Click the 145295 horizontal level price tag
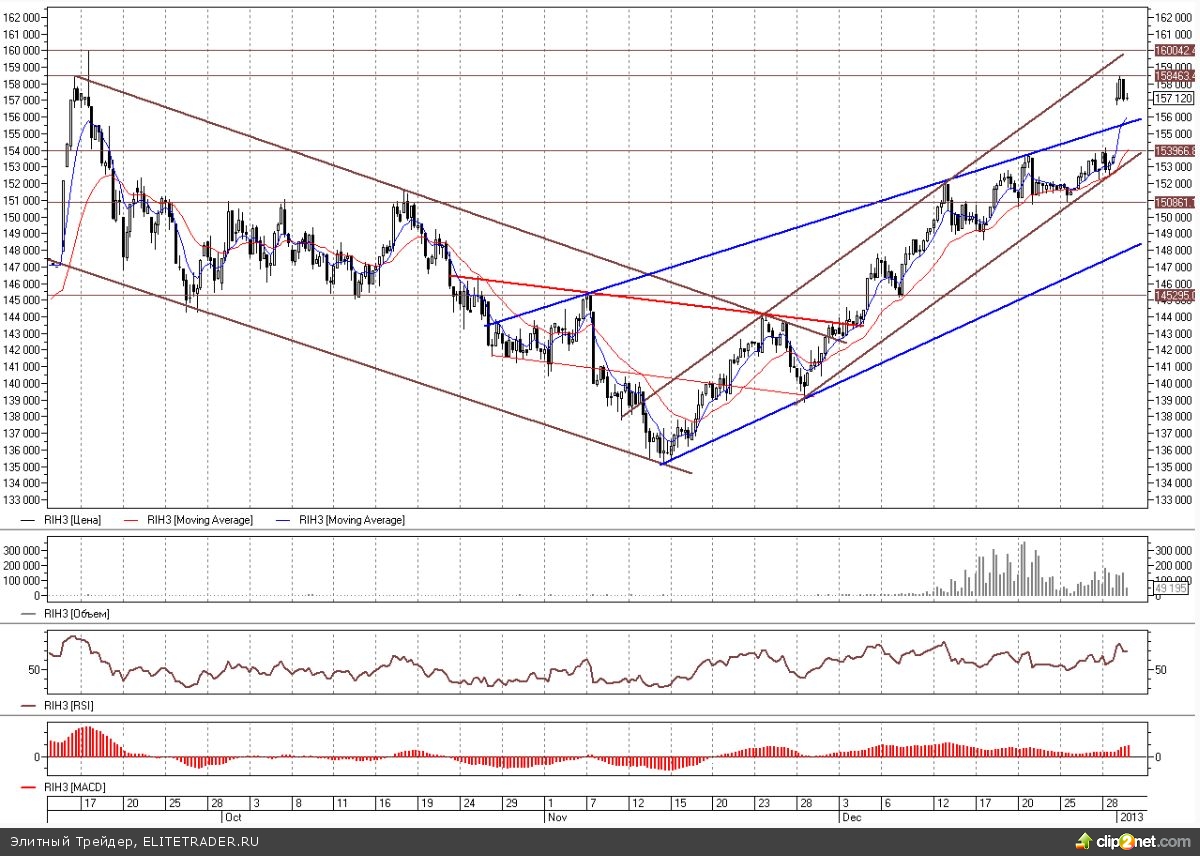The height and width of the screenshot is (856, 1200). tap(1172, 296)
